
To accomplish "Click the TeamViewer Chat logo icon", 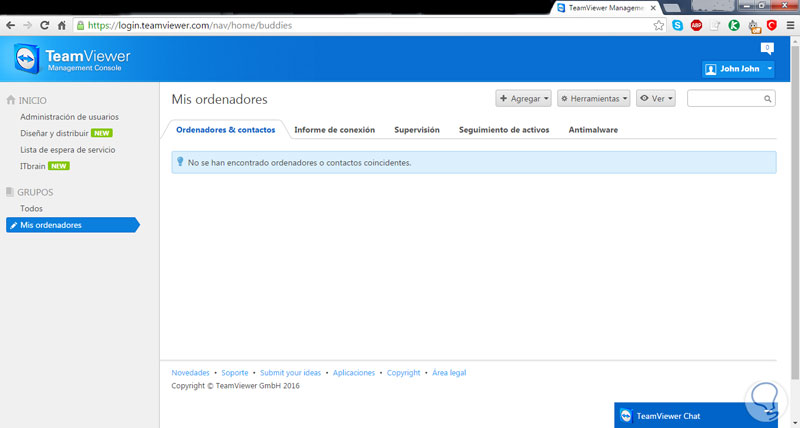I will pos(626,416).
